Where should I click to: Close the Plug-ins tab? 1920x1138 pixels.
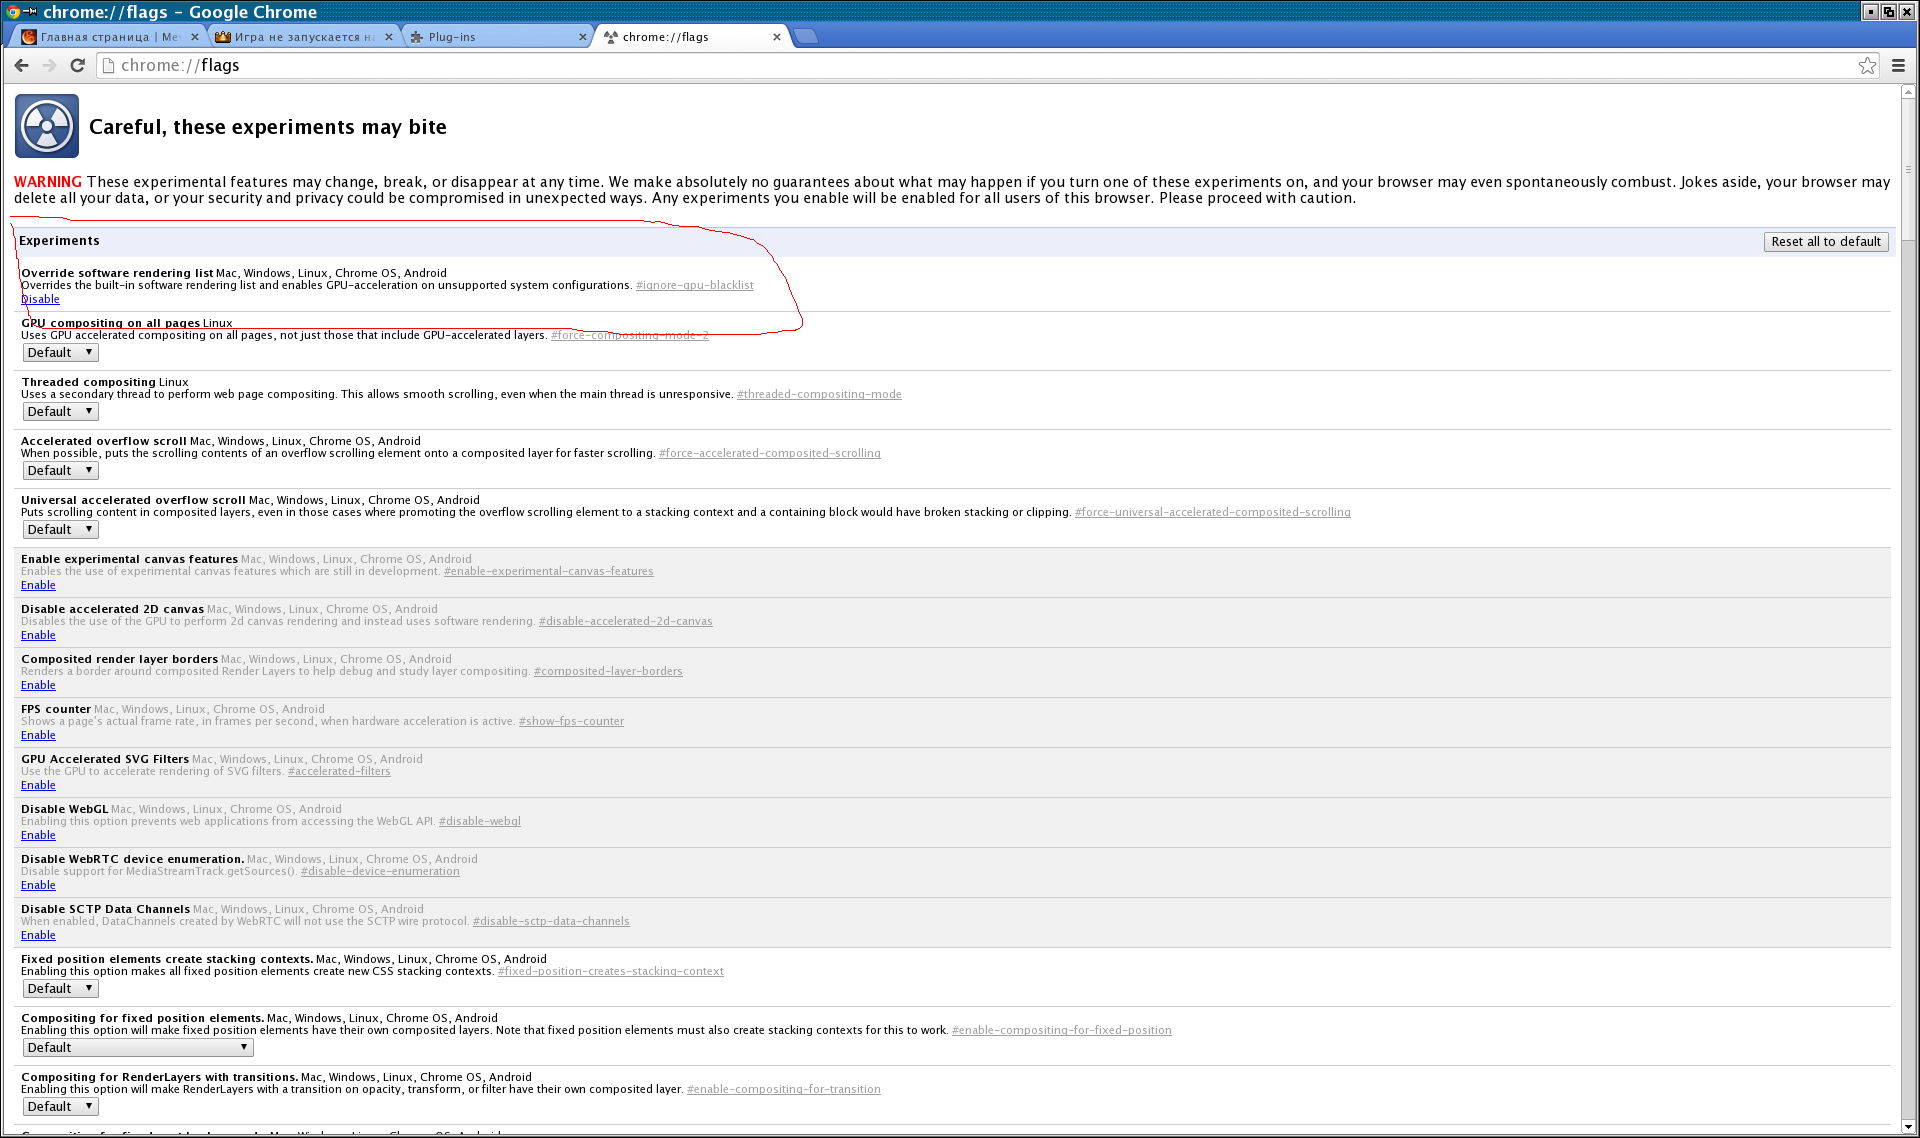[583, 37]
